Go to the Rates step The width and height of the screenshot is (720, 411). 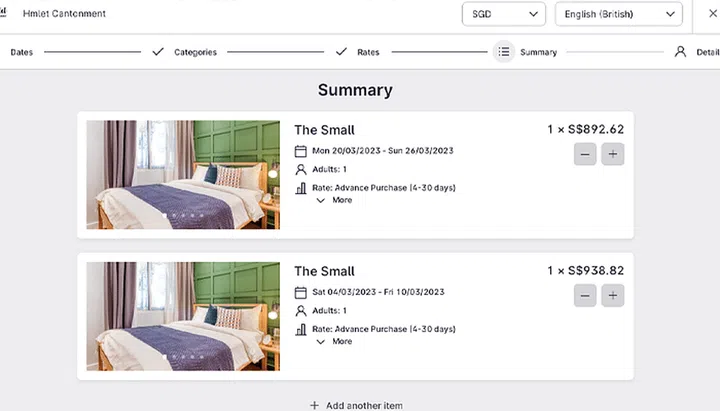tap(368, 52)
